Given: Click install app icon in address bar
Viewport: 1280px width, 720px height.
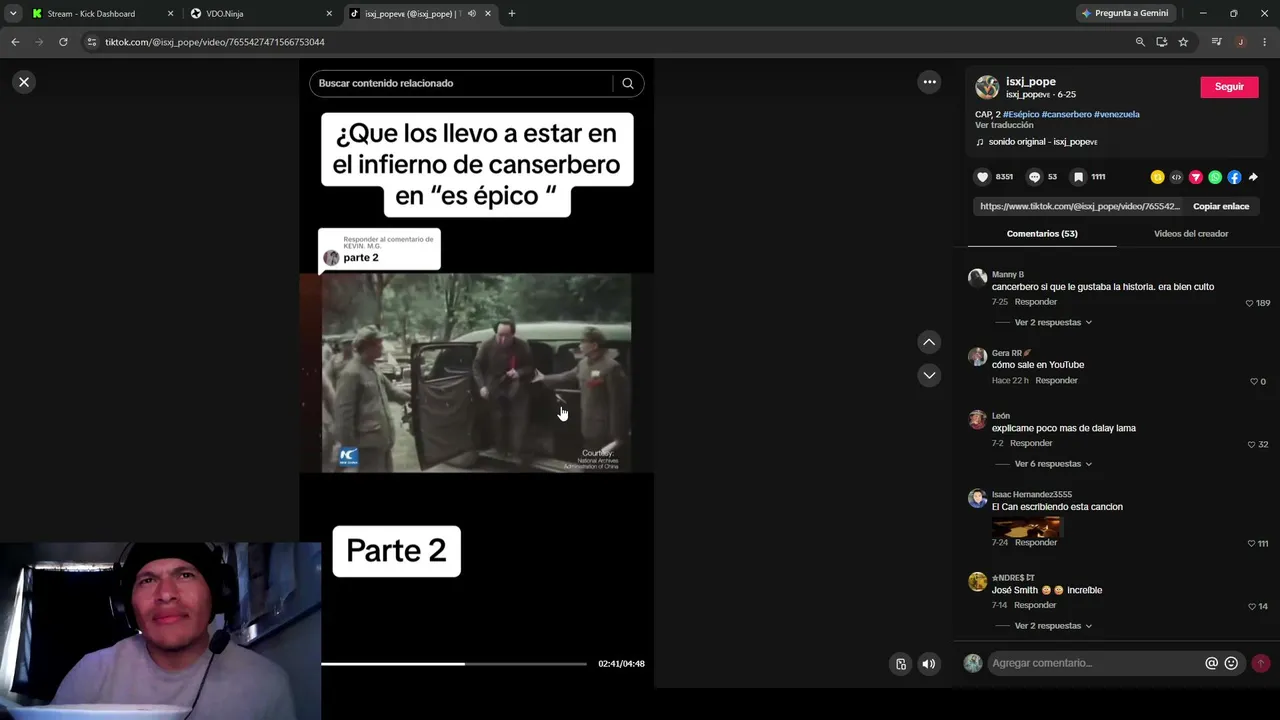Looking at the screenshot, I should point(1161,42).
